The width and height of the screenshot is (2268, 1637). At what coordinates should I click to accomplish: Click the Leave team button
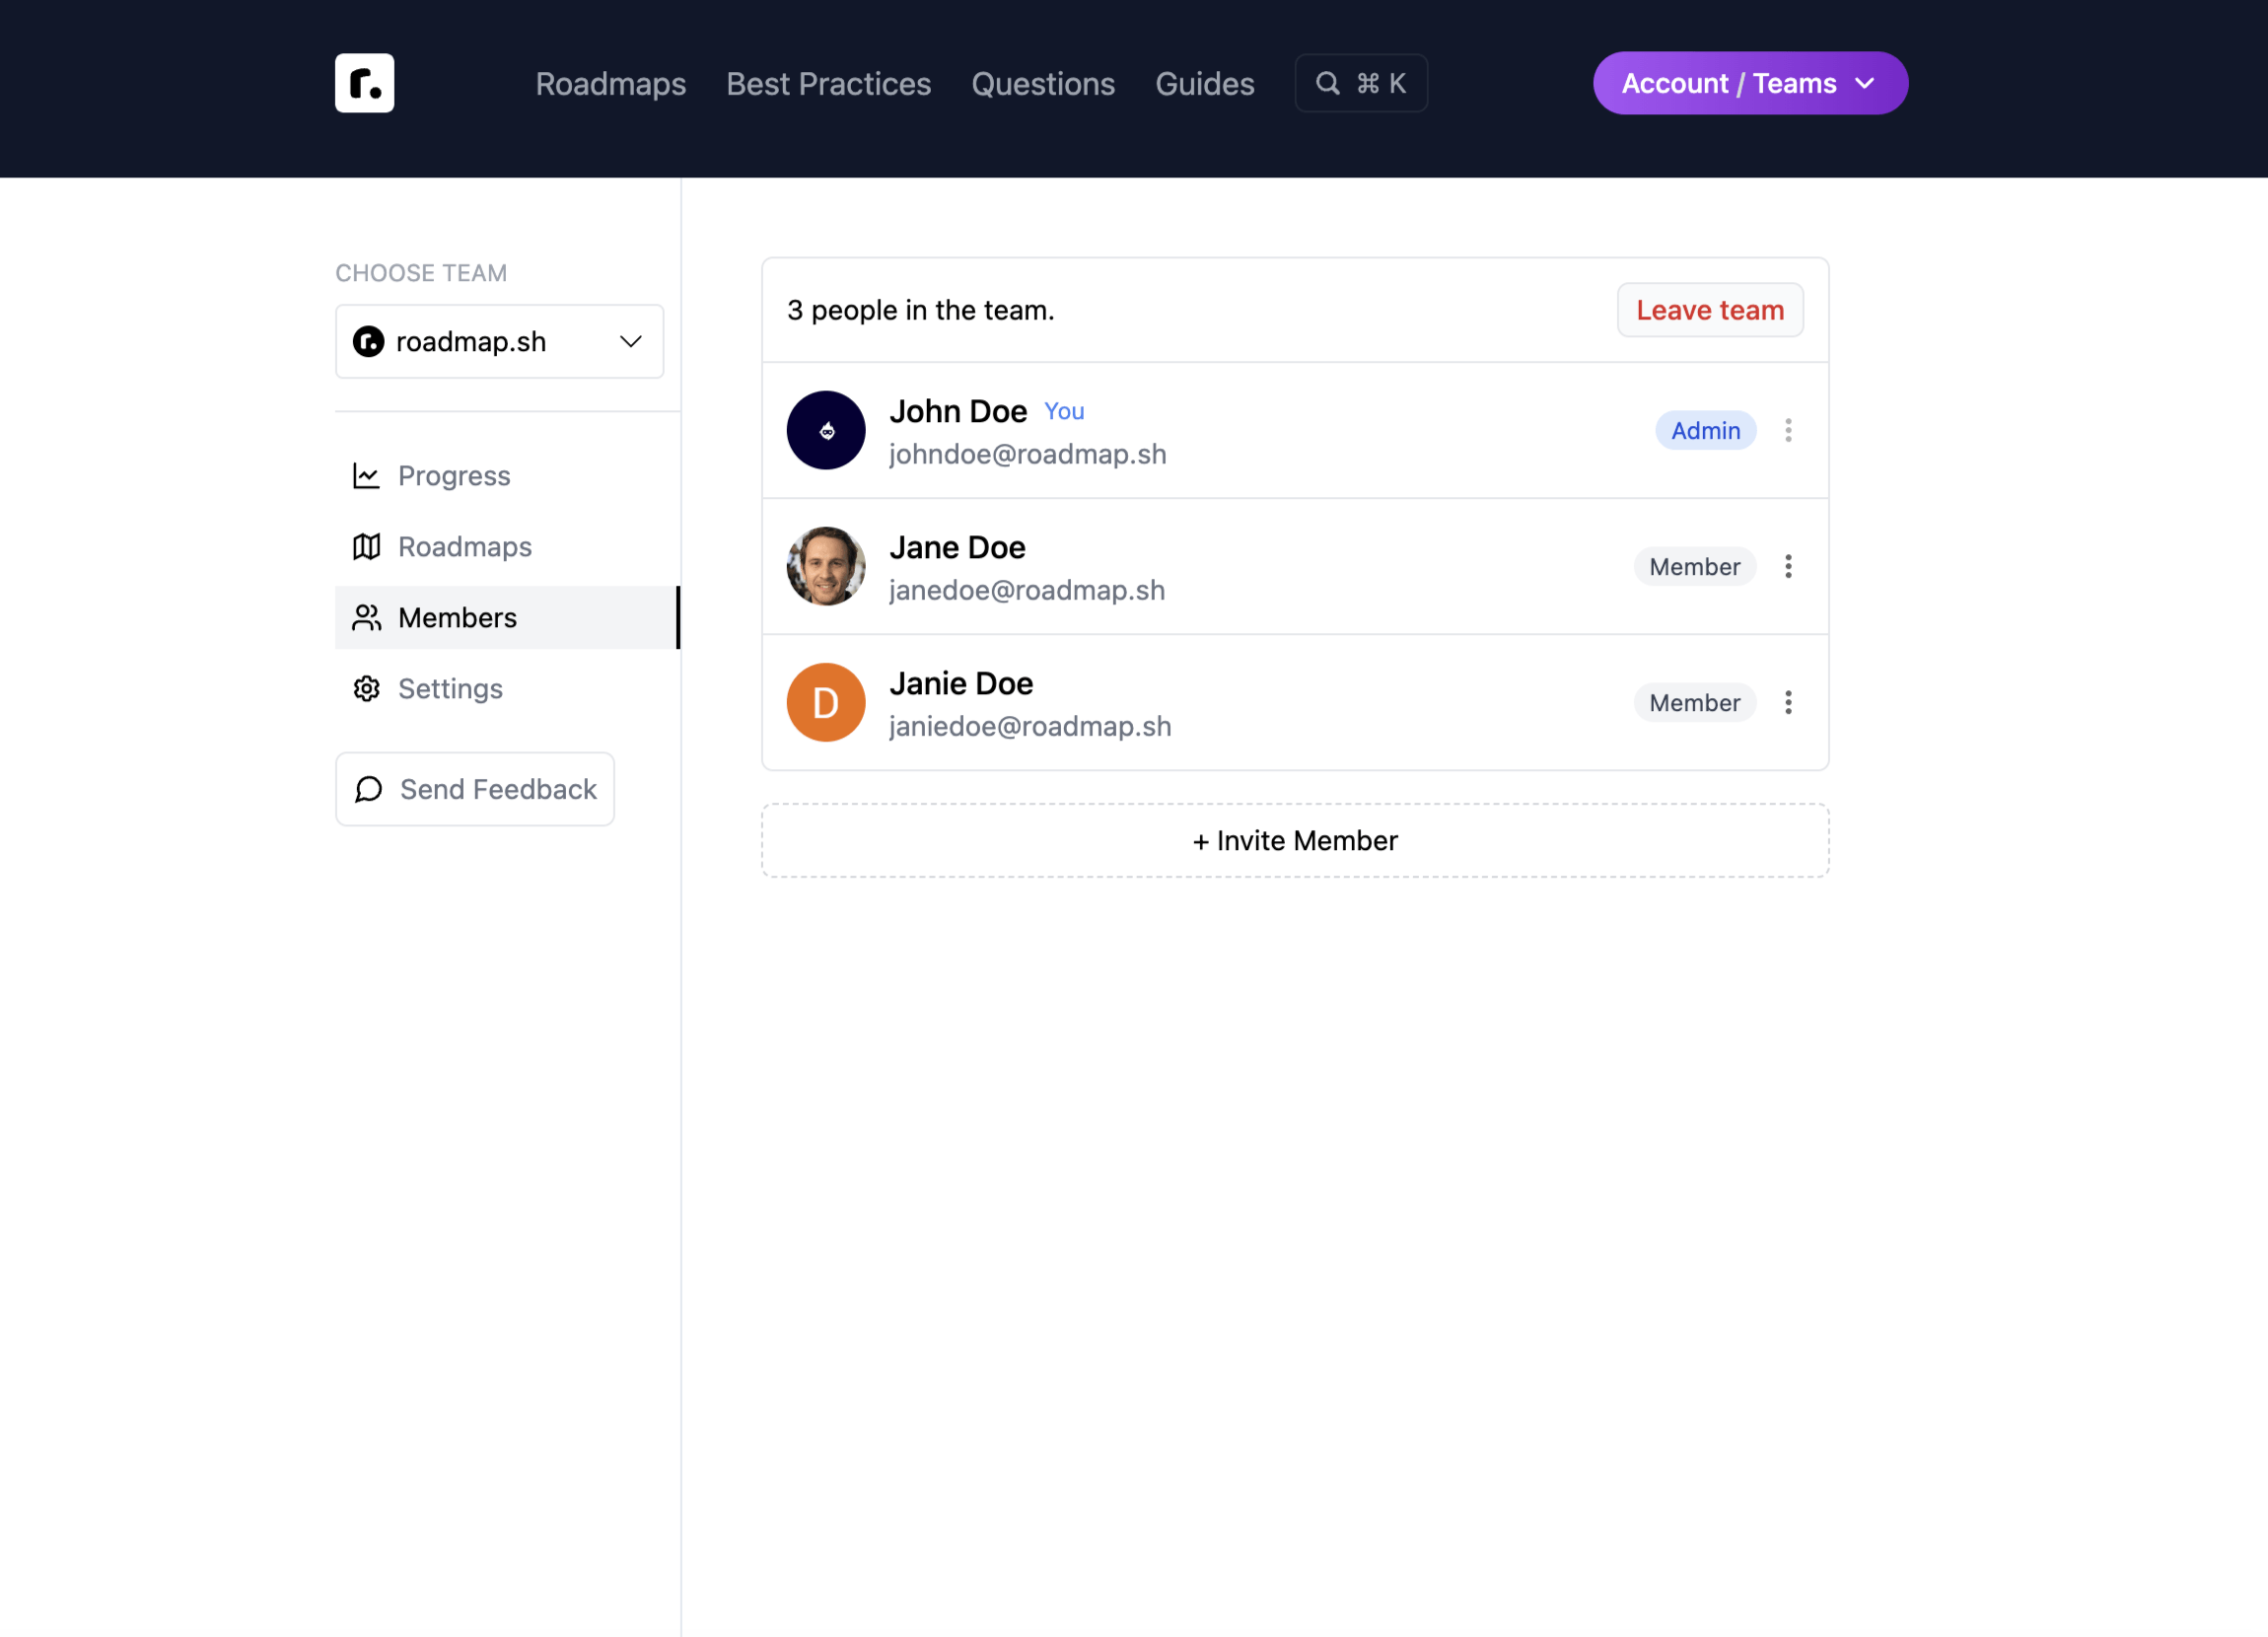(1709, 310)
